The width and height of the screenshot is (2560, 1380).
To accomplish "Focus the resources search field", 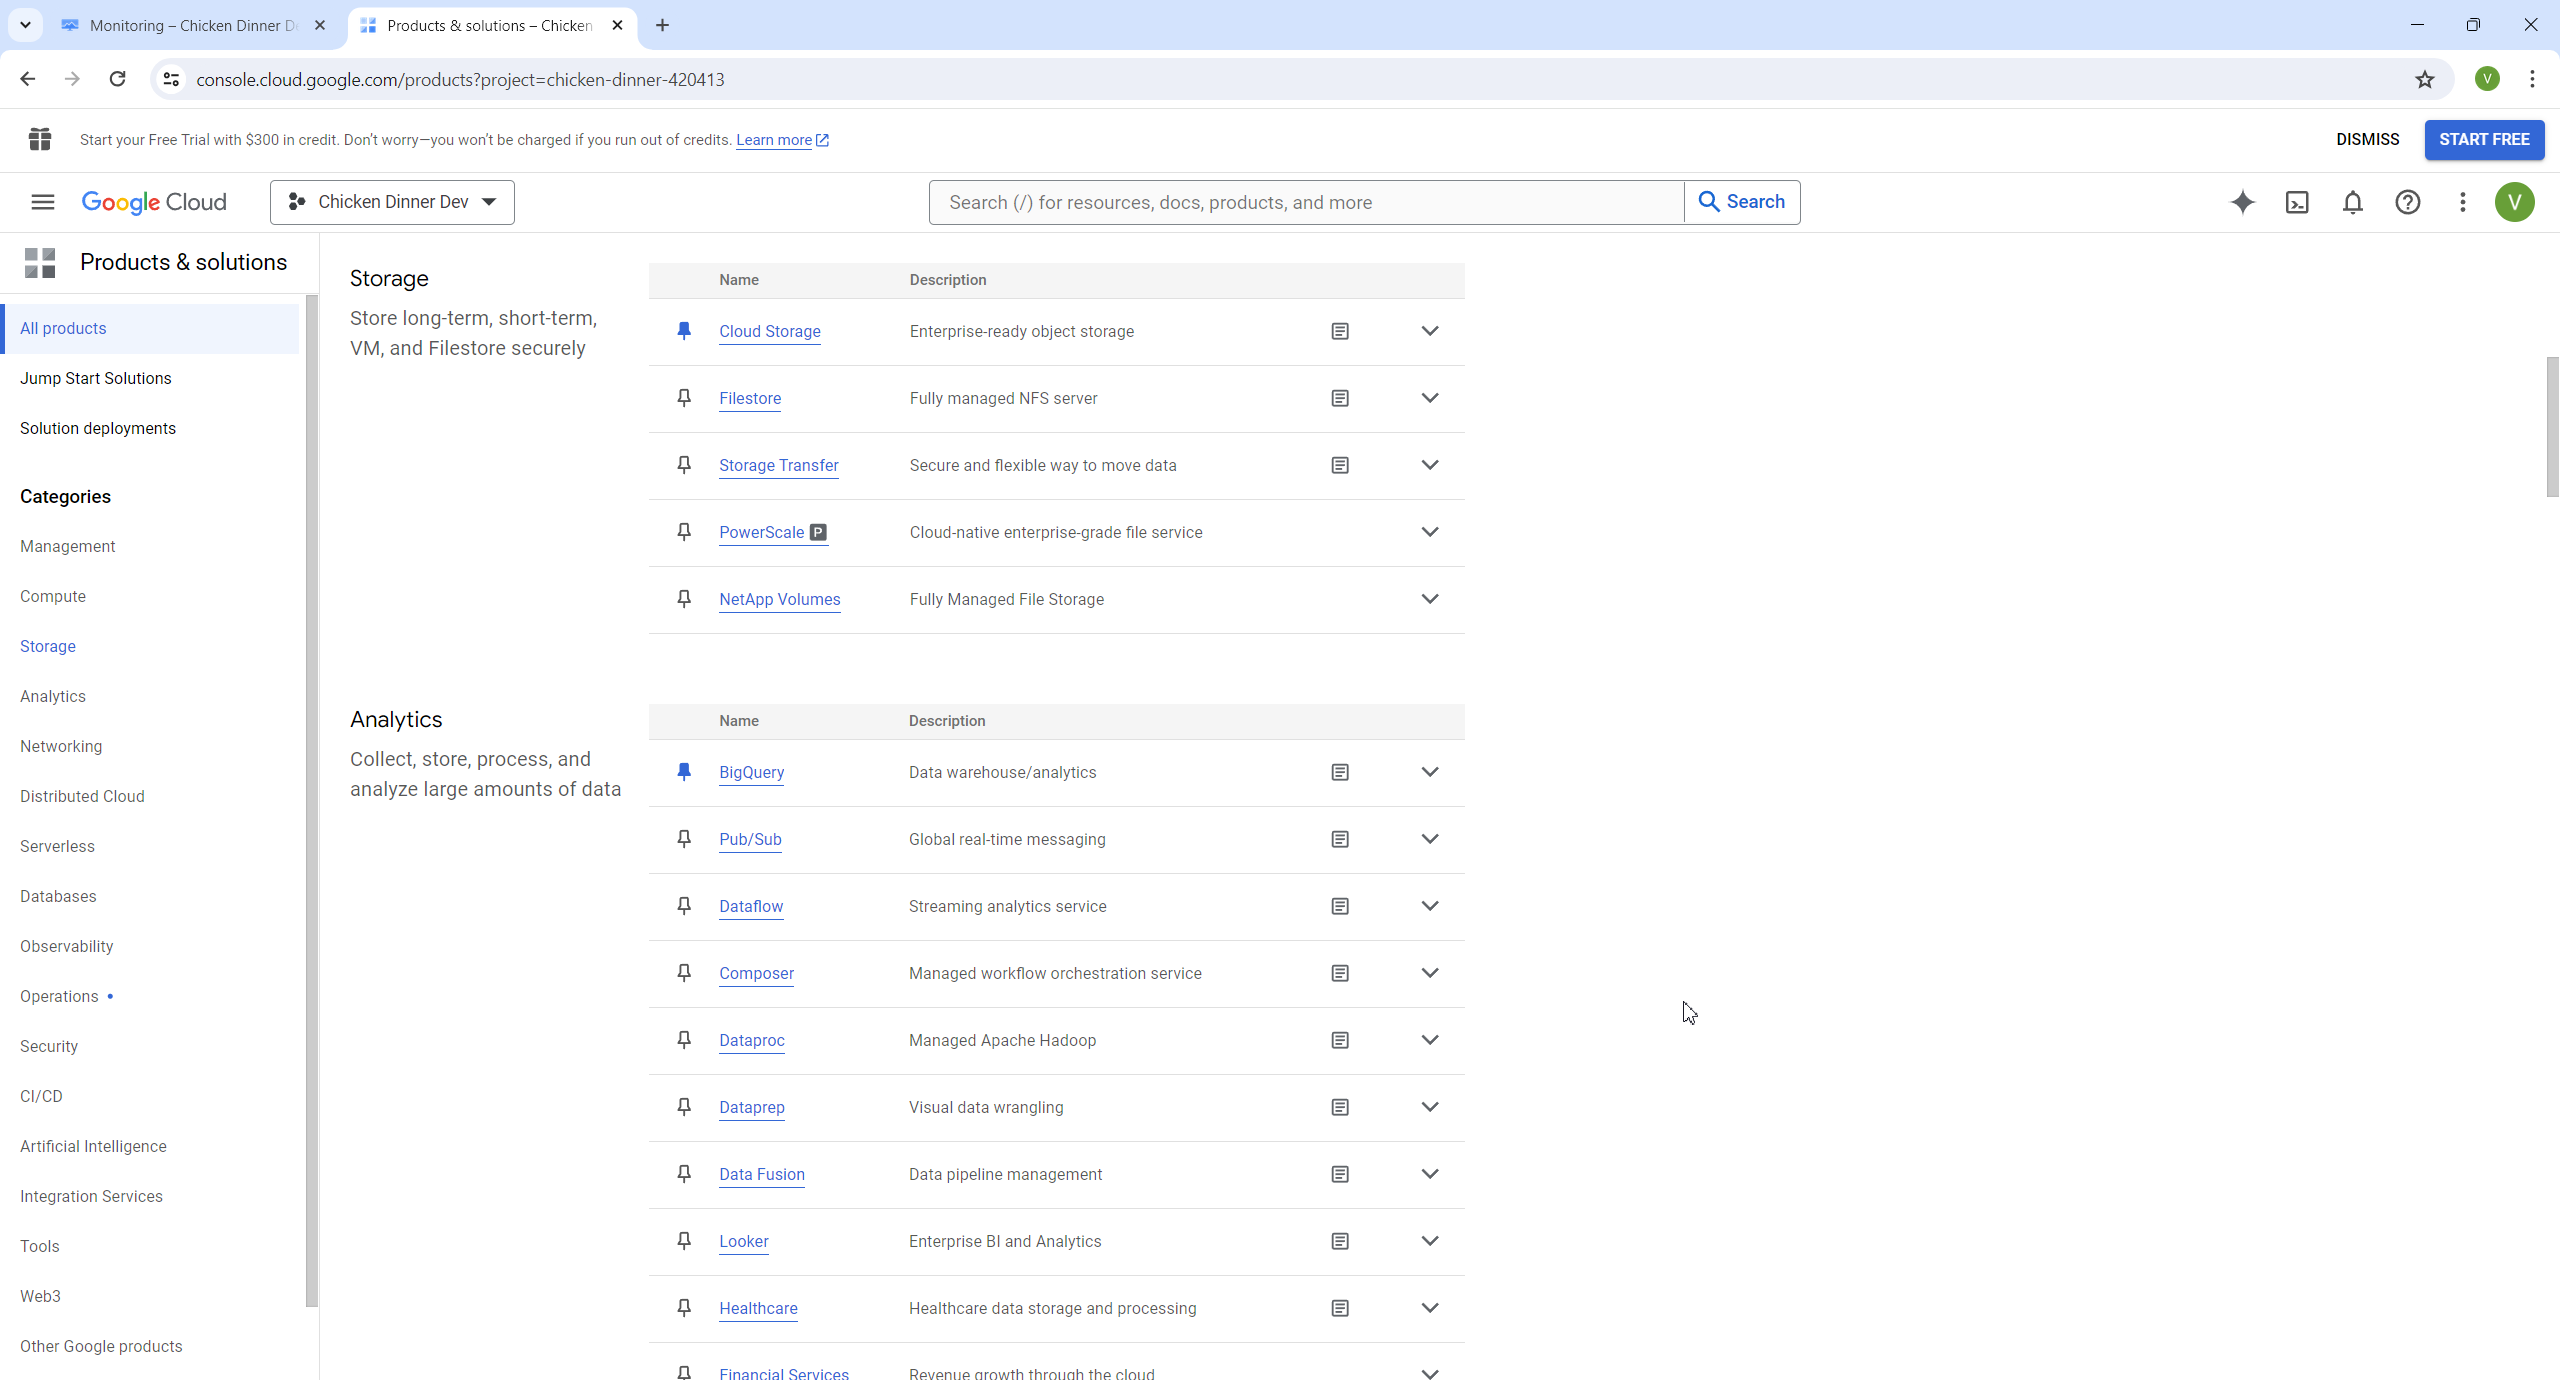I will click(1305, 202).
